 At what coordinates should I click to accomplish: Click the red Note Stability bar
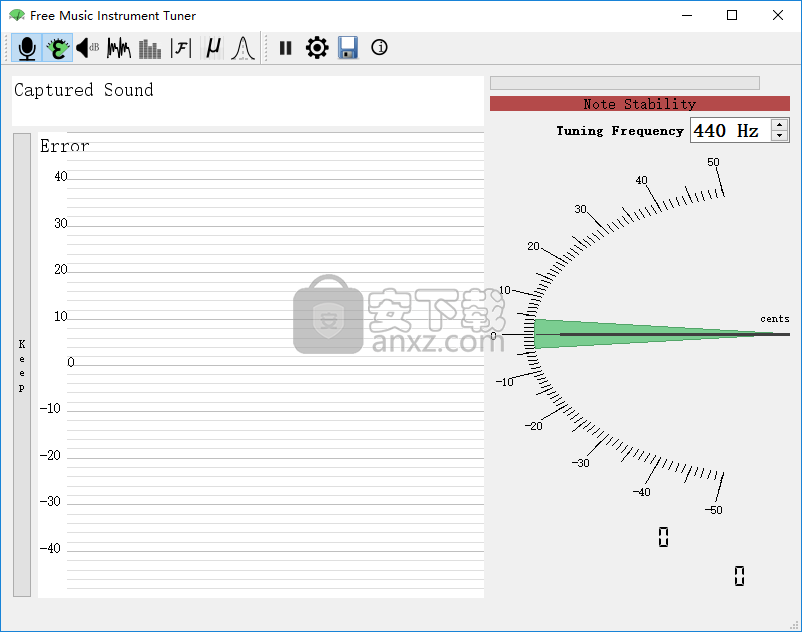coord(639,104)
